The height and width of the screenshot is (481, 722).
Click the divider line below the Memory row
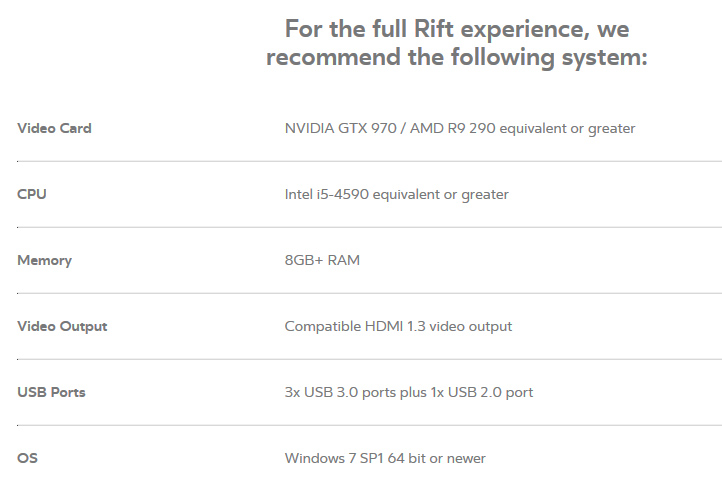click(x=369, y=293)
